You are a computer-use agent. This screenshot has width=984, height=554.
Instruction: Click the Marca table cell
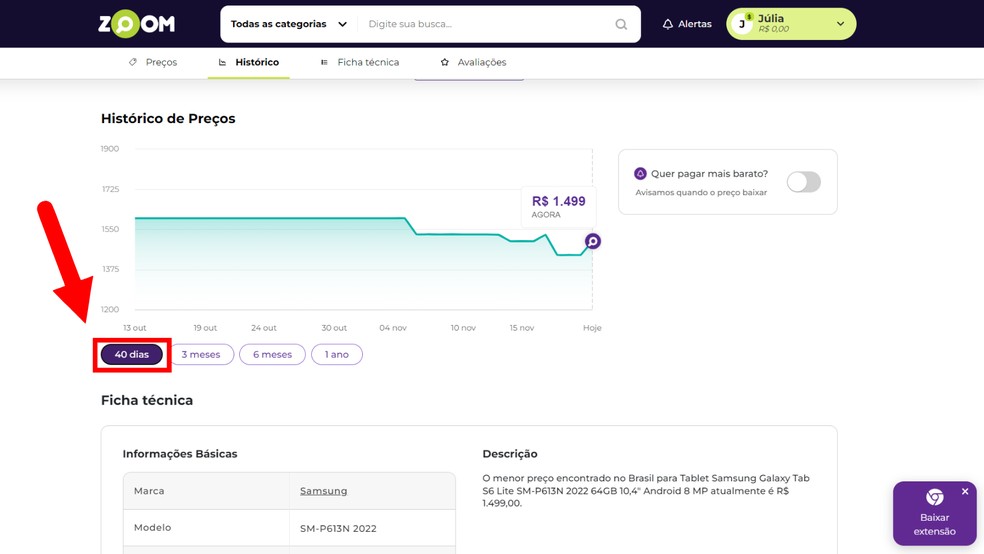pyautogui.click(x=206, y=491)
